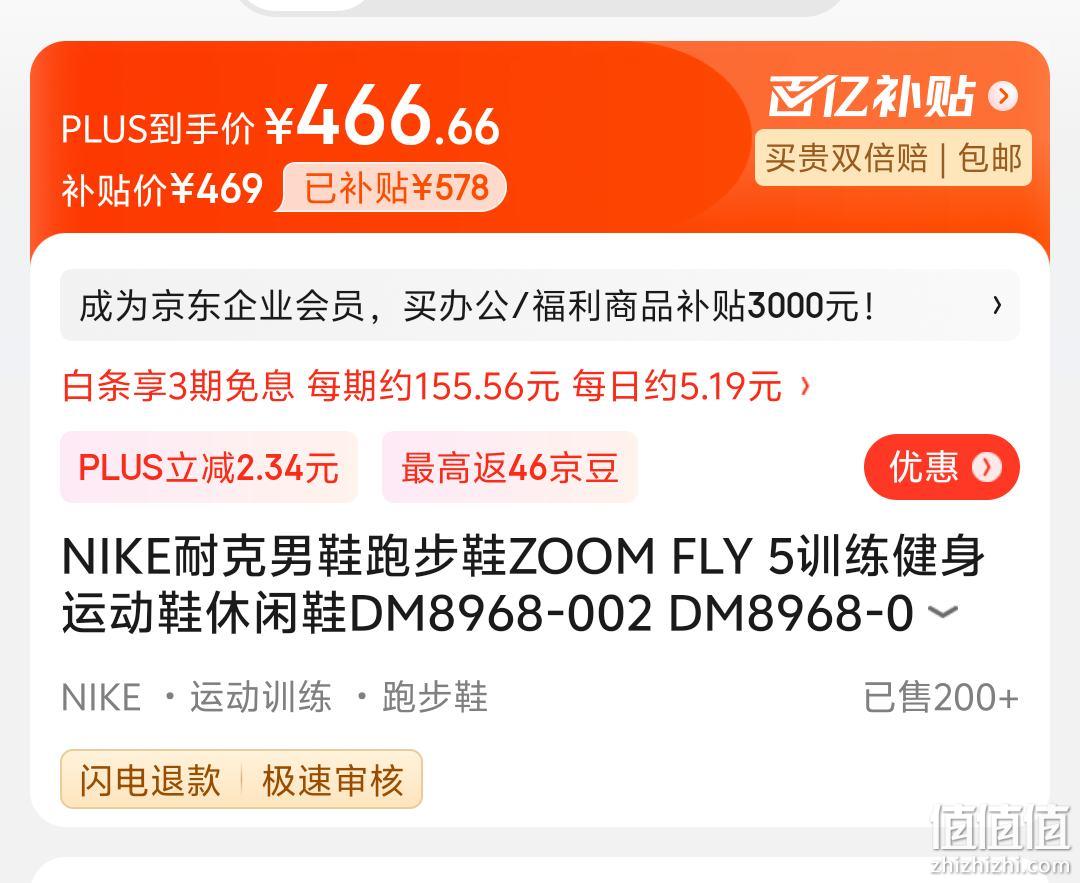Open the 京东企业会员 banner arrow
This screenshot has width=1080, height=883.
tap(997, 305)
